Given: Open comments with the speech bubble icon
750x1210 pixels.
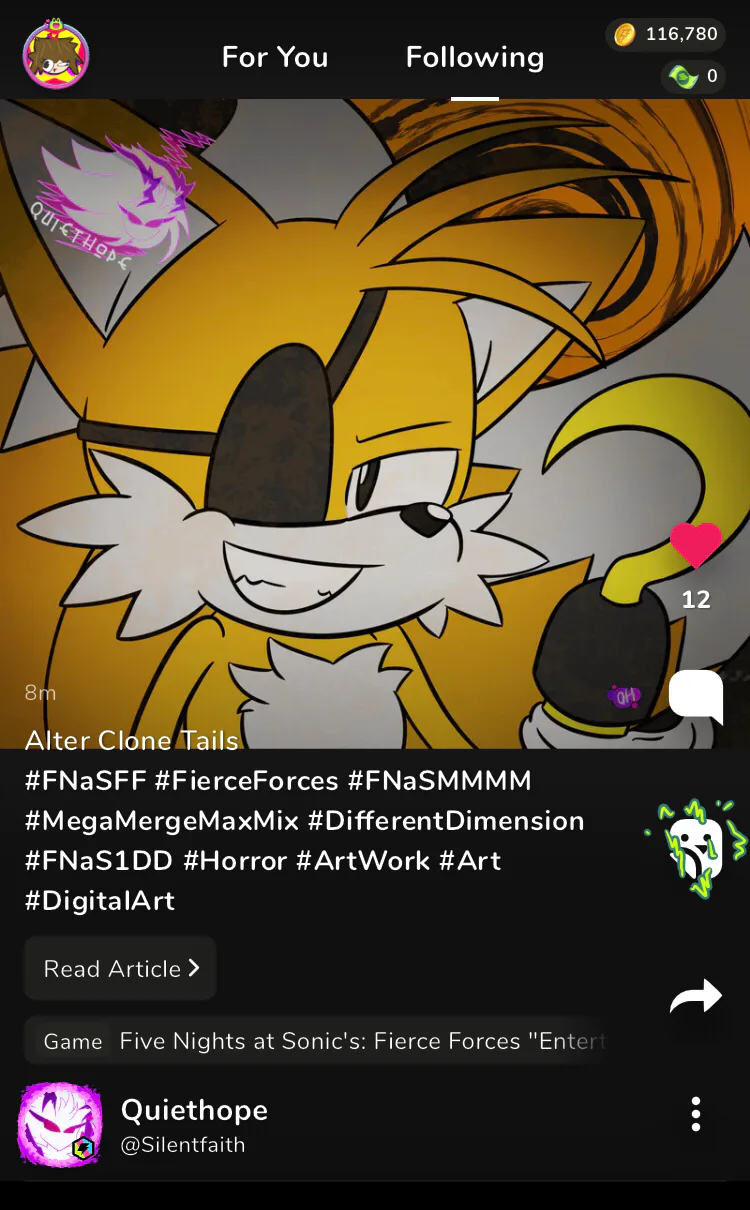Looking at the screenshot, I should point(696,697).
